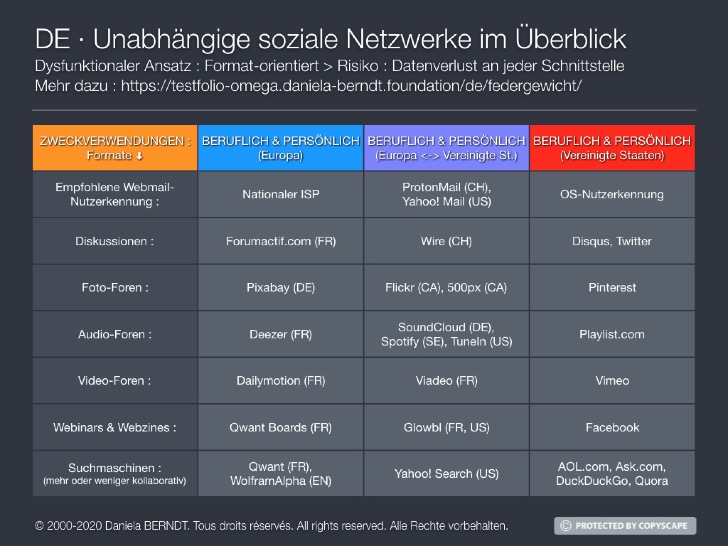Click the Suchmaschinen row label

pos(115,467)
